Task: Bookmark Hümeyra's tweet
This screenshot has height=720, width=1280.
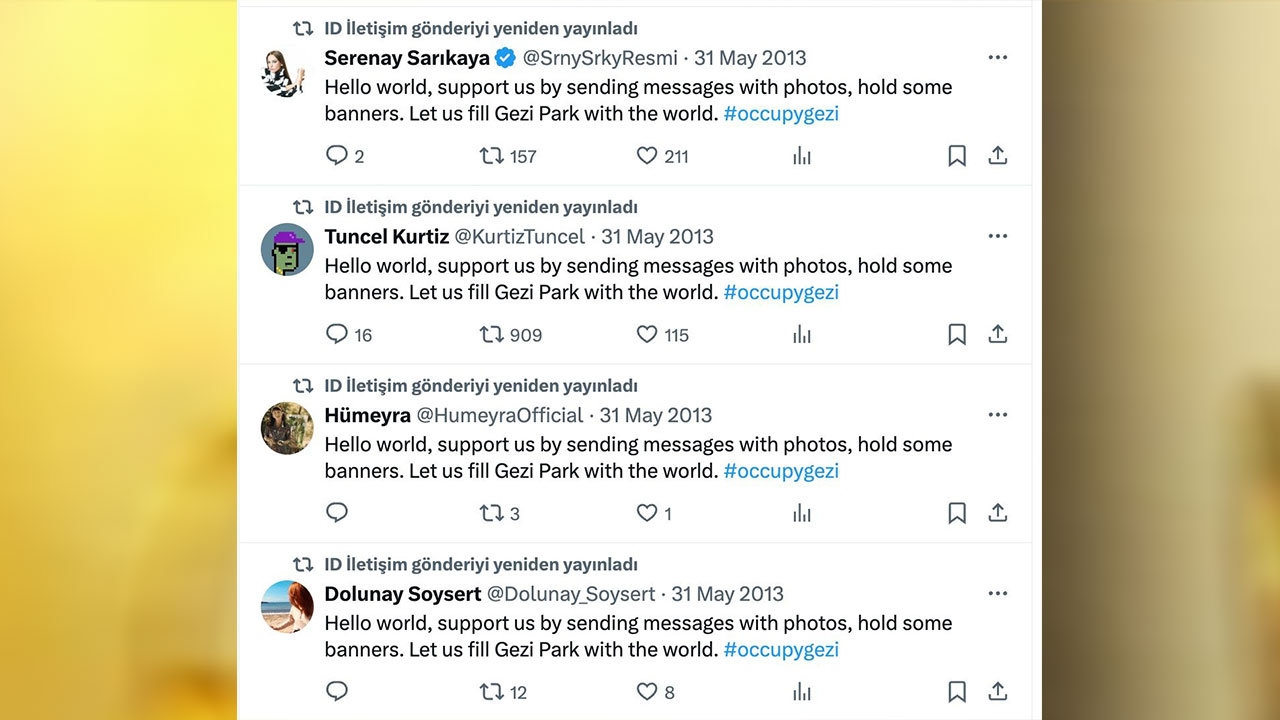Action: click(x=956, y=512)
